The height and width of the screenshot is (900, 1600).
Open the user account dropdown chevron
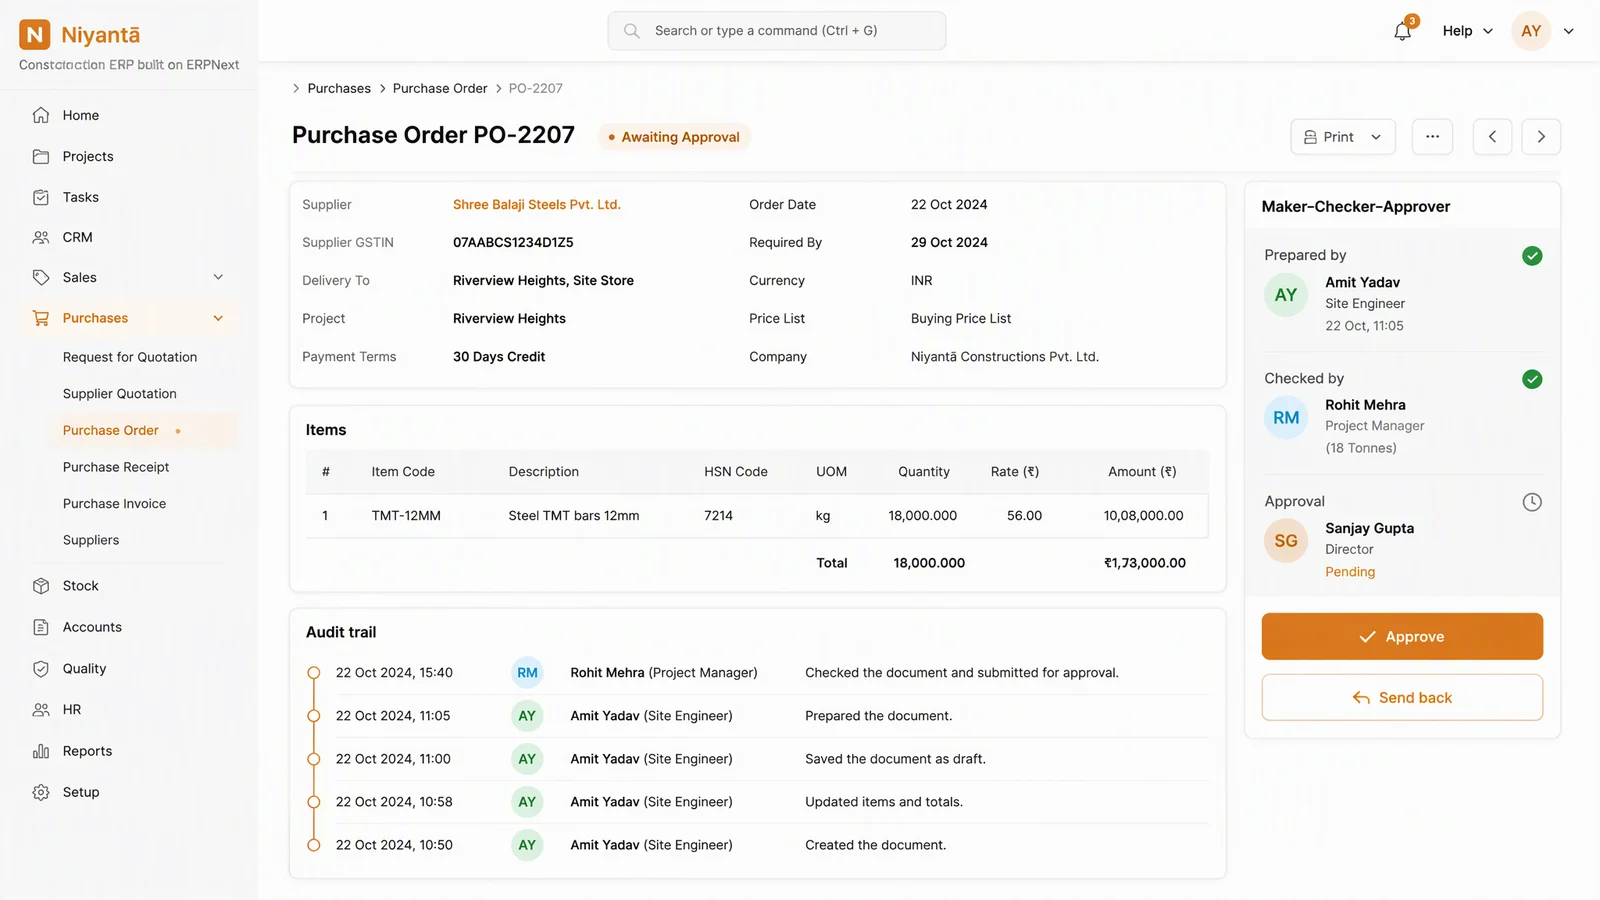(1569, 31)
